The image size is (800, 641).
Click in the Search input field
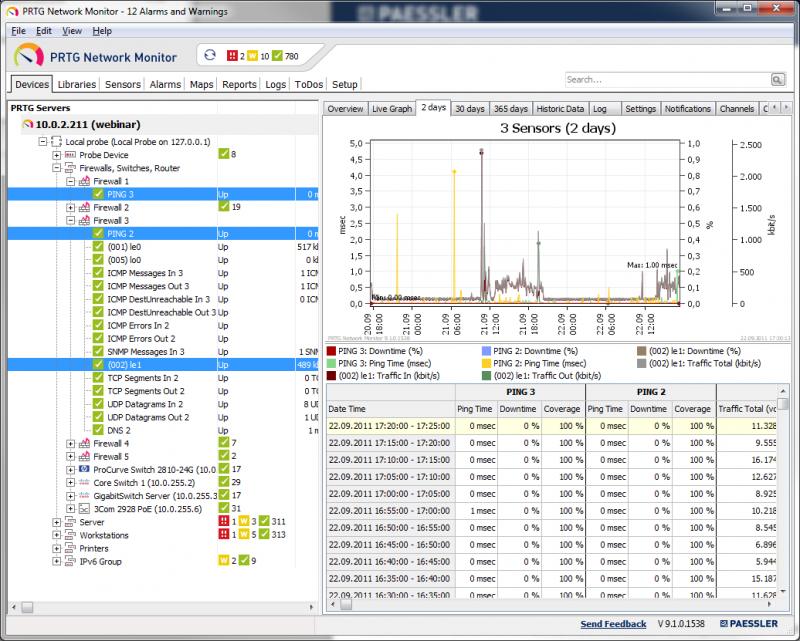[x=667, y=80]
